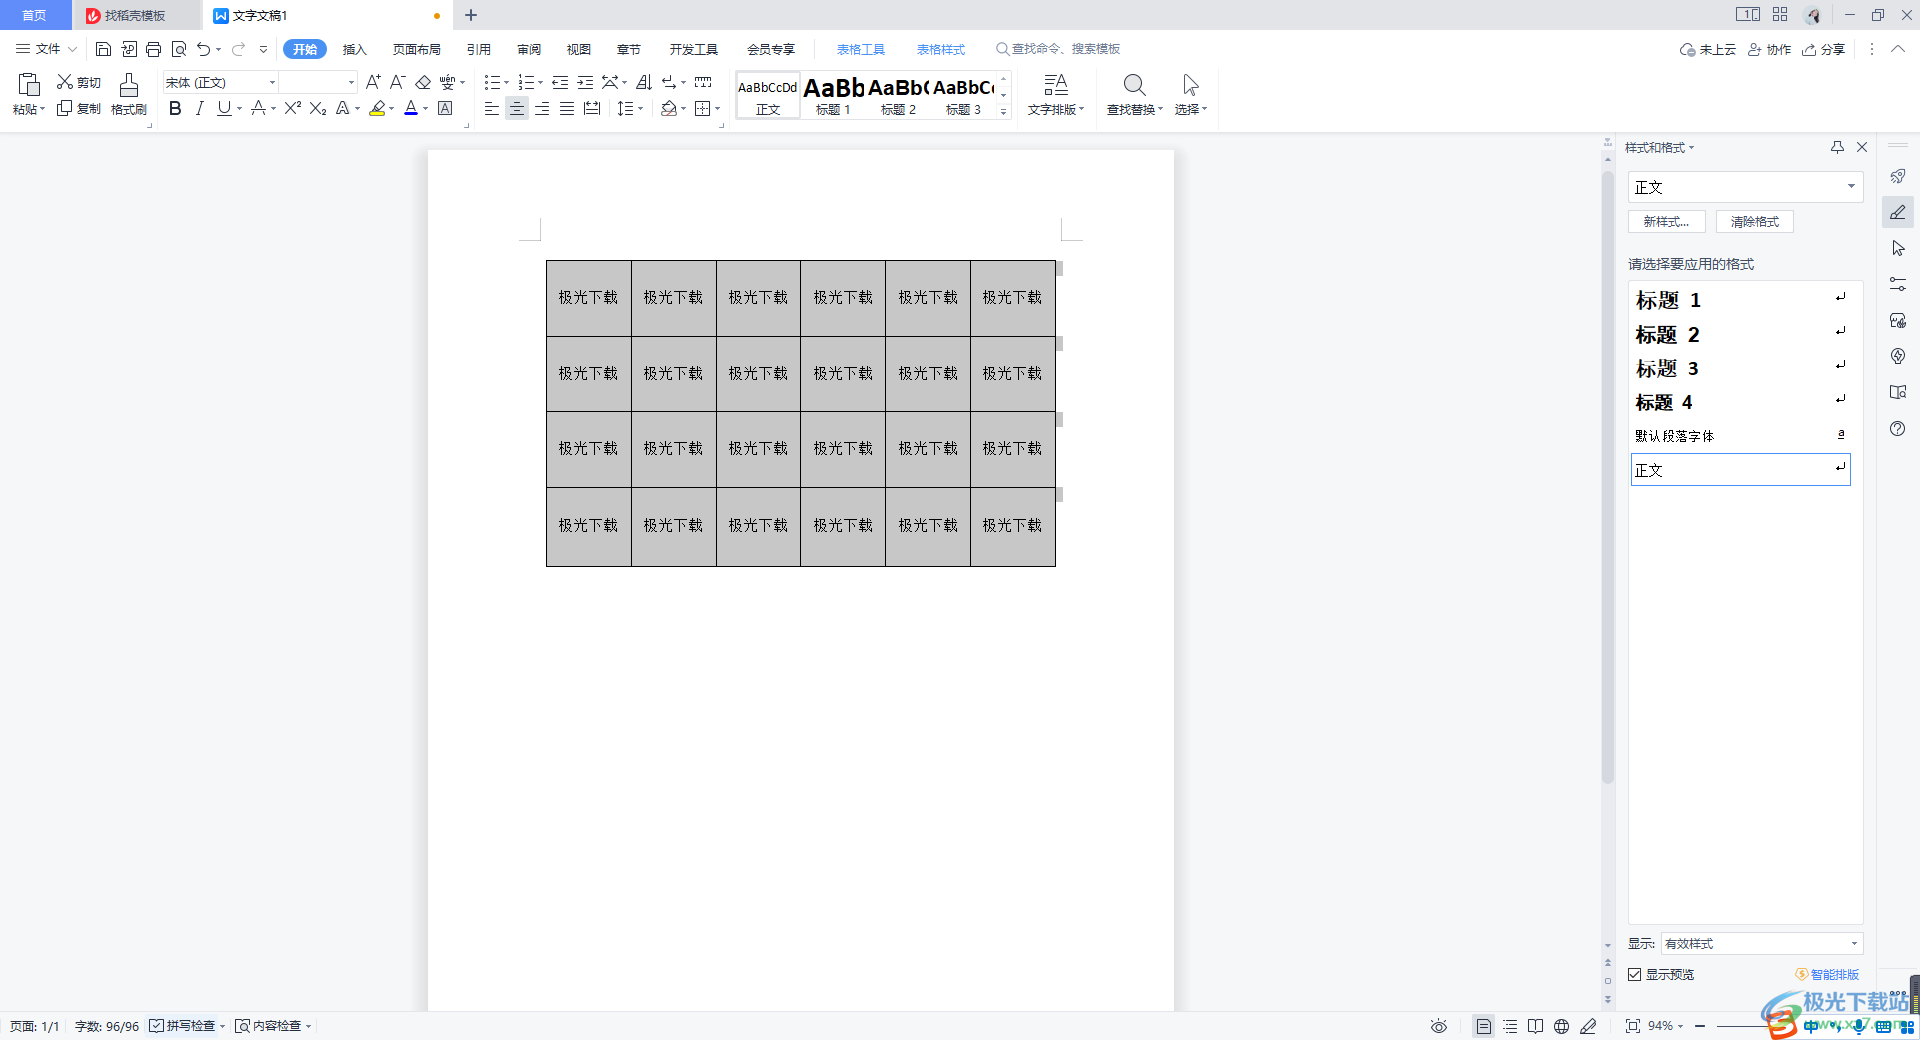Screen dimensions: 1920x1040
Task: Toggle justify alignment
Action: (566, 108)
